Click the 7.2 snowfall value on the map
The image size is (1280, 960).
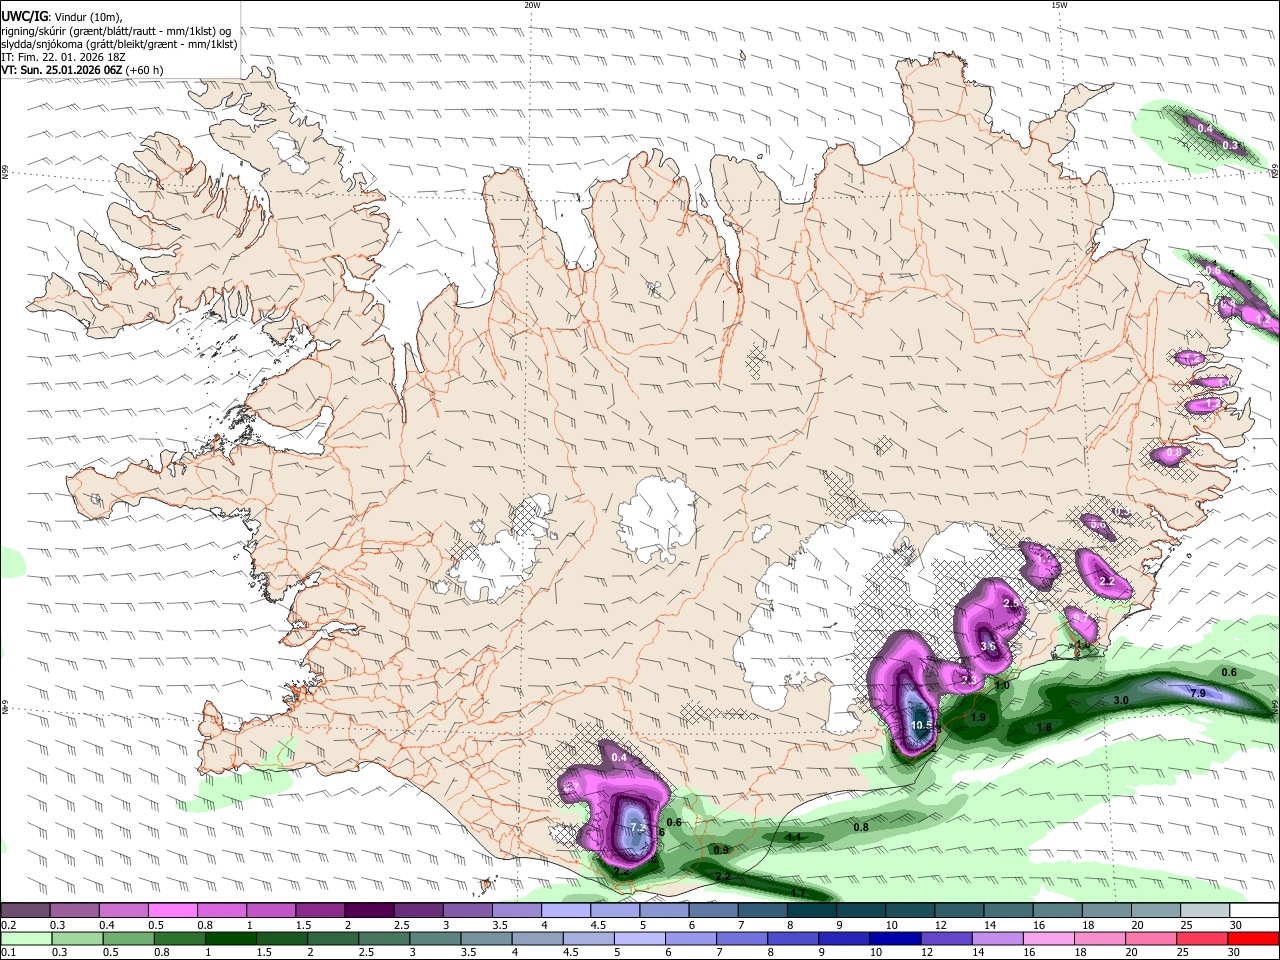click(x=638, y=827)
